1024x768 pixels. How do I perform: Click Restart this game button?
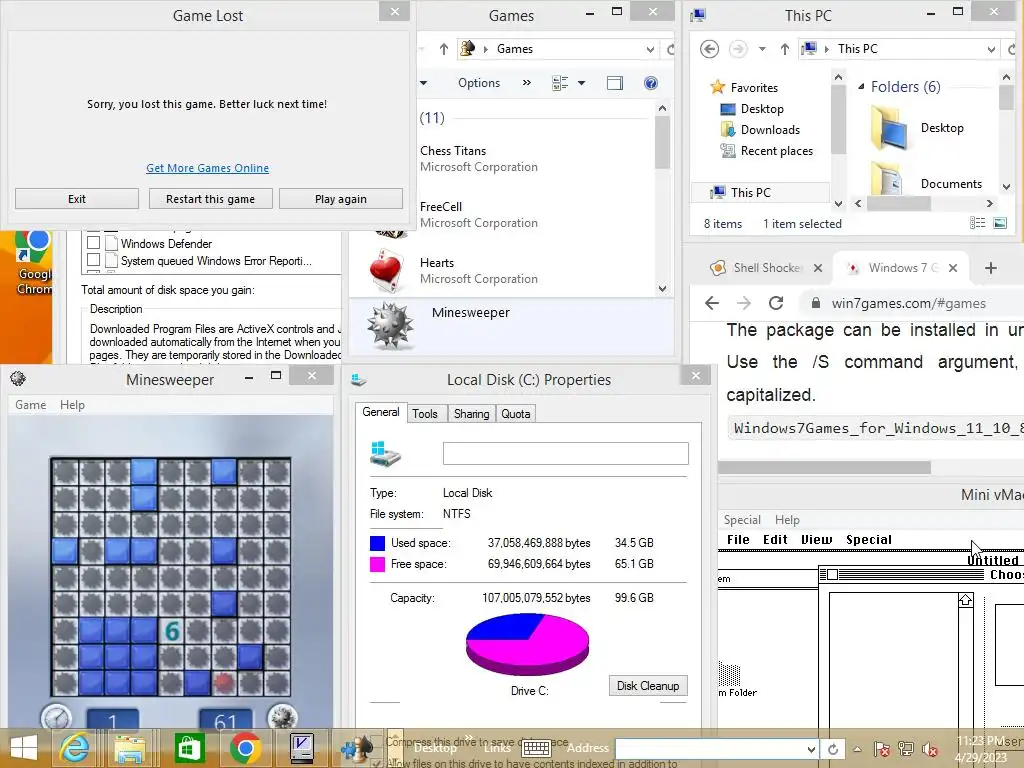click(x=210, y=199)
